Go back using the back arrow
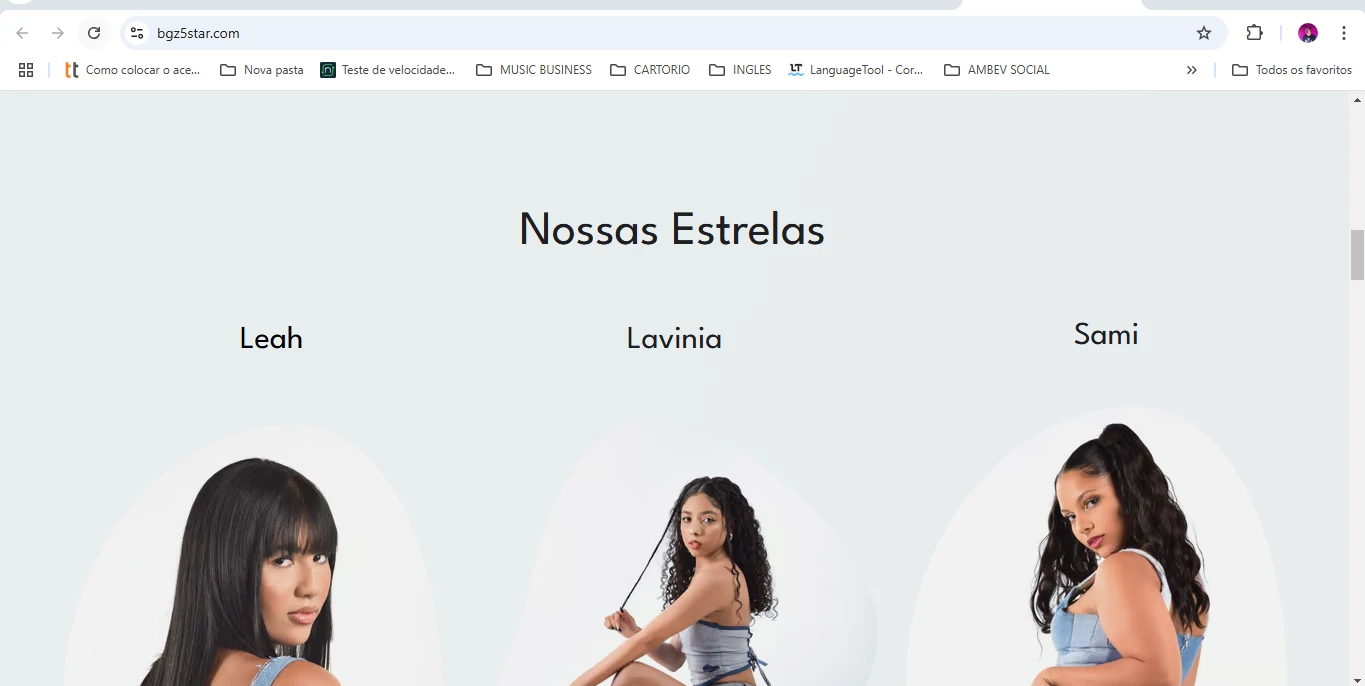 click(x=22, y=33)
